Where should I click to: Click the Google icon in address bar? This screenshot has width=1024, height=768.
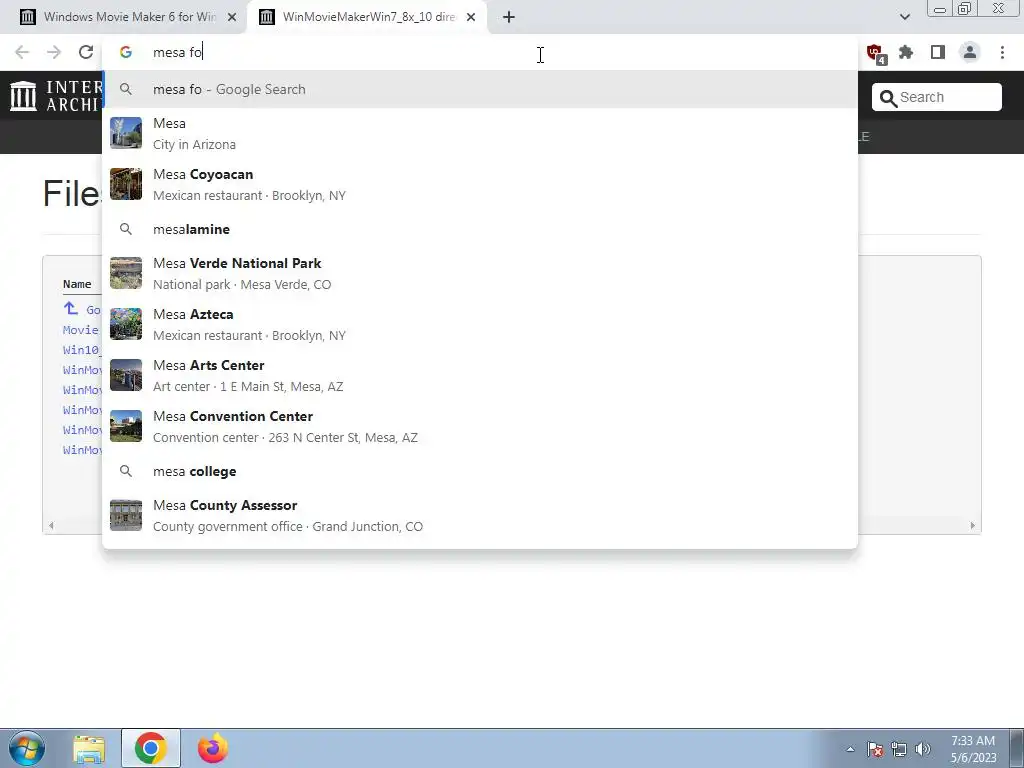tap(126, 52)
